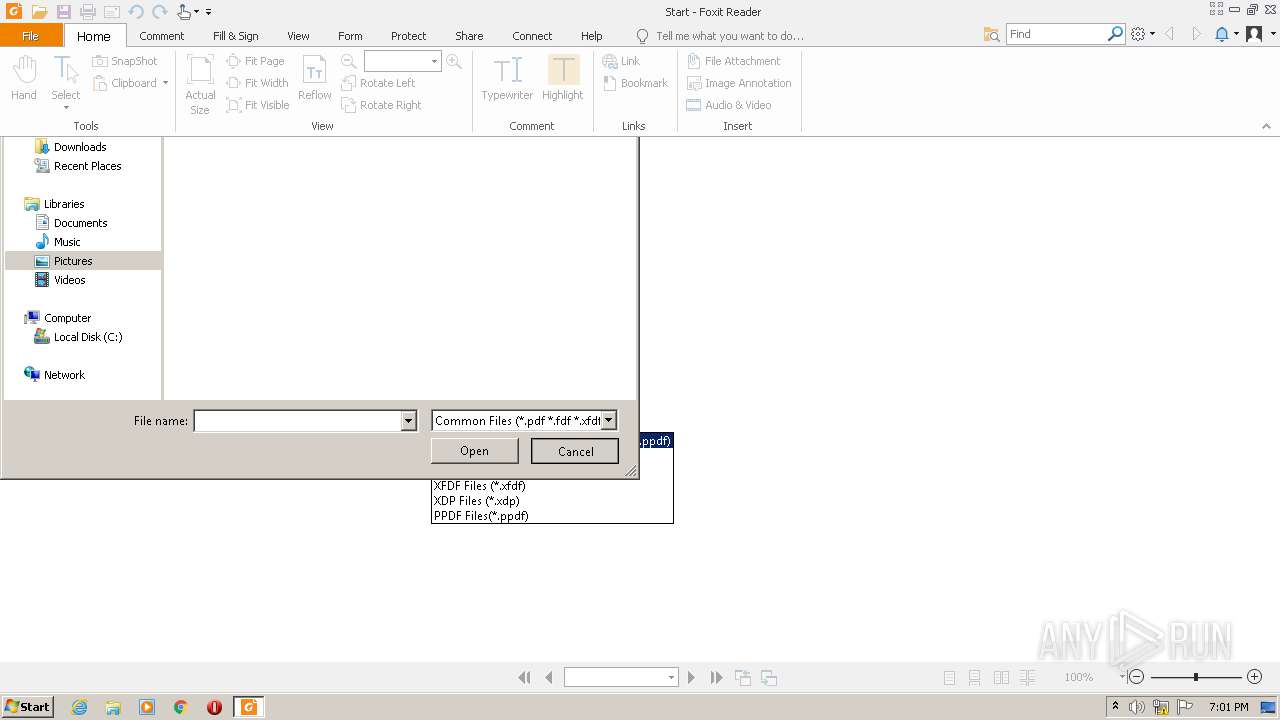
Task: Open the File name dropdown arrow
Action: pyautogui.click(x=408, y=421)
